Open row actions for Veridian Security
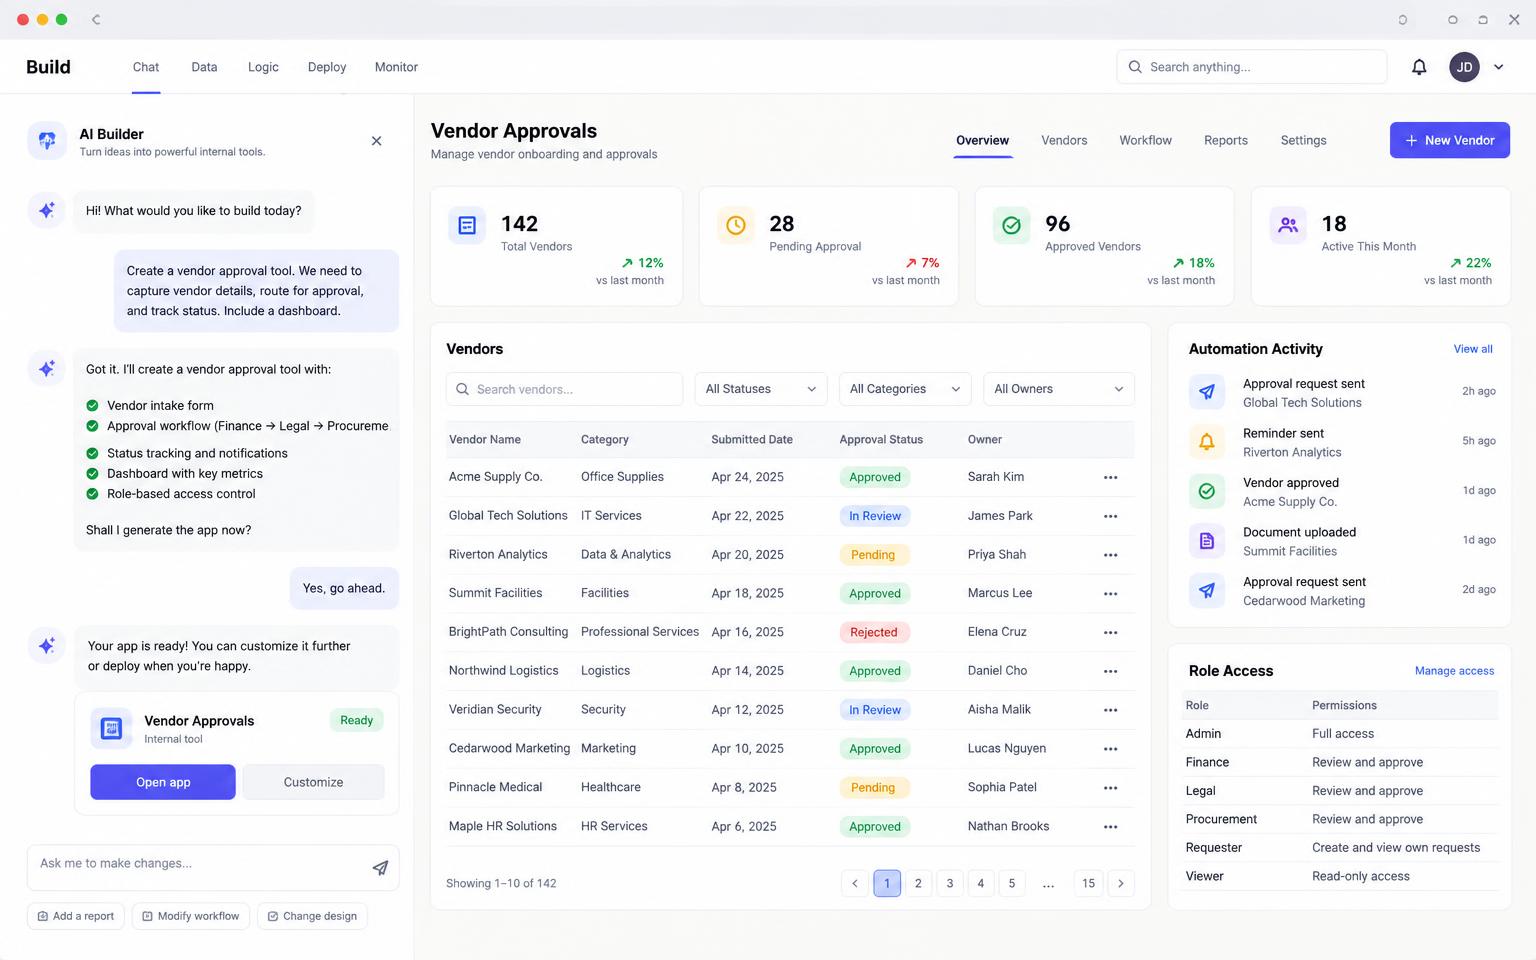Image resolution: width=1536 pixels, height=960 pixels. [x=1110, y=710]
